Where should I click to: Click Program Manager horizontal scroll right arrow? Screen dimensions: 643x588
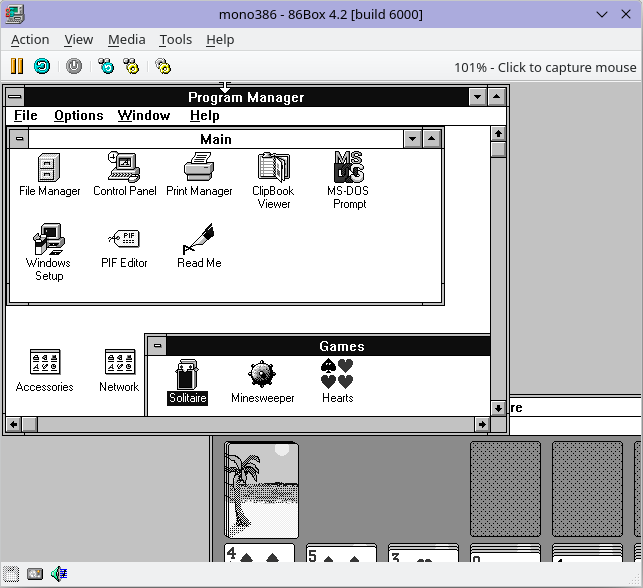(482, 424)
